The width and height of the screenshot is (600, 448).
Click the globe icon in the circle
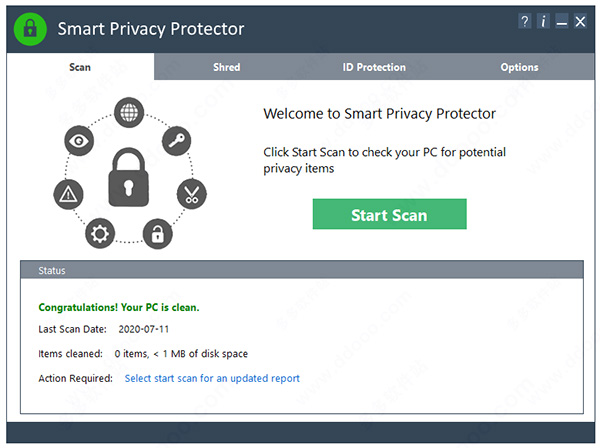pos(128,112)
